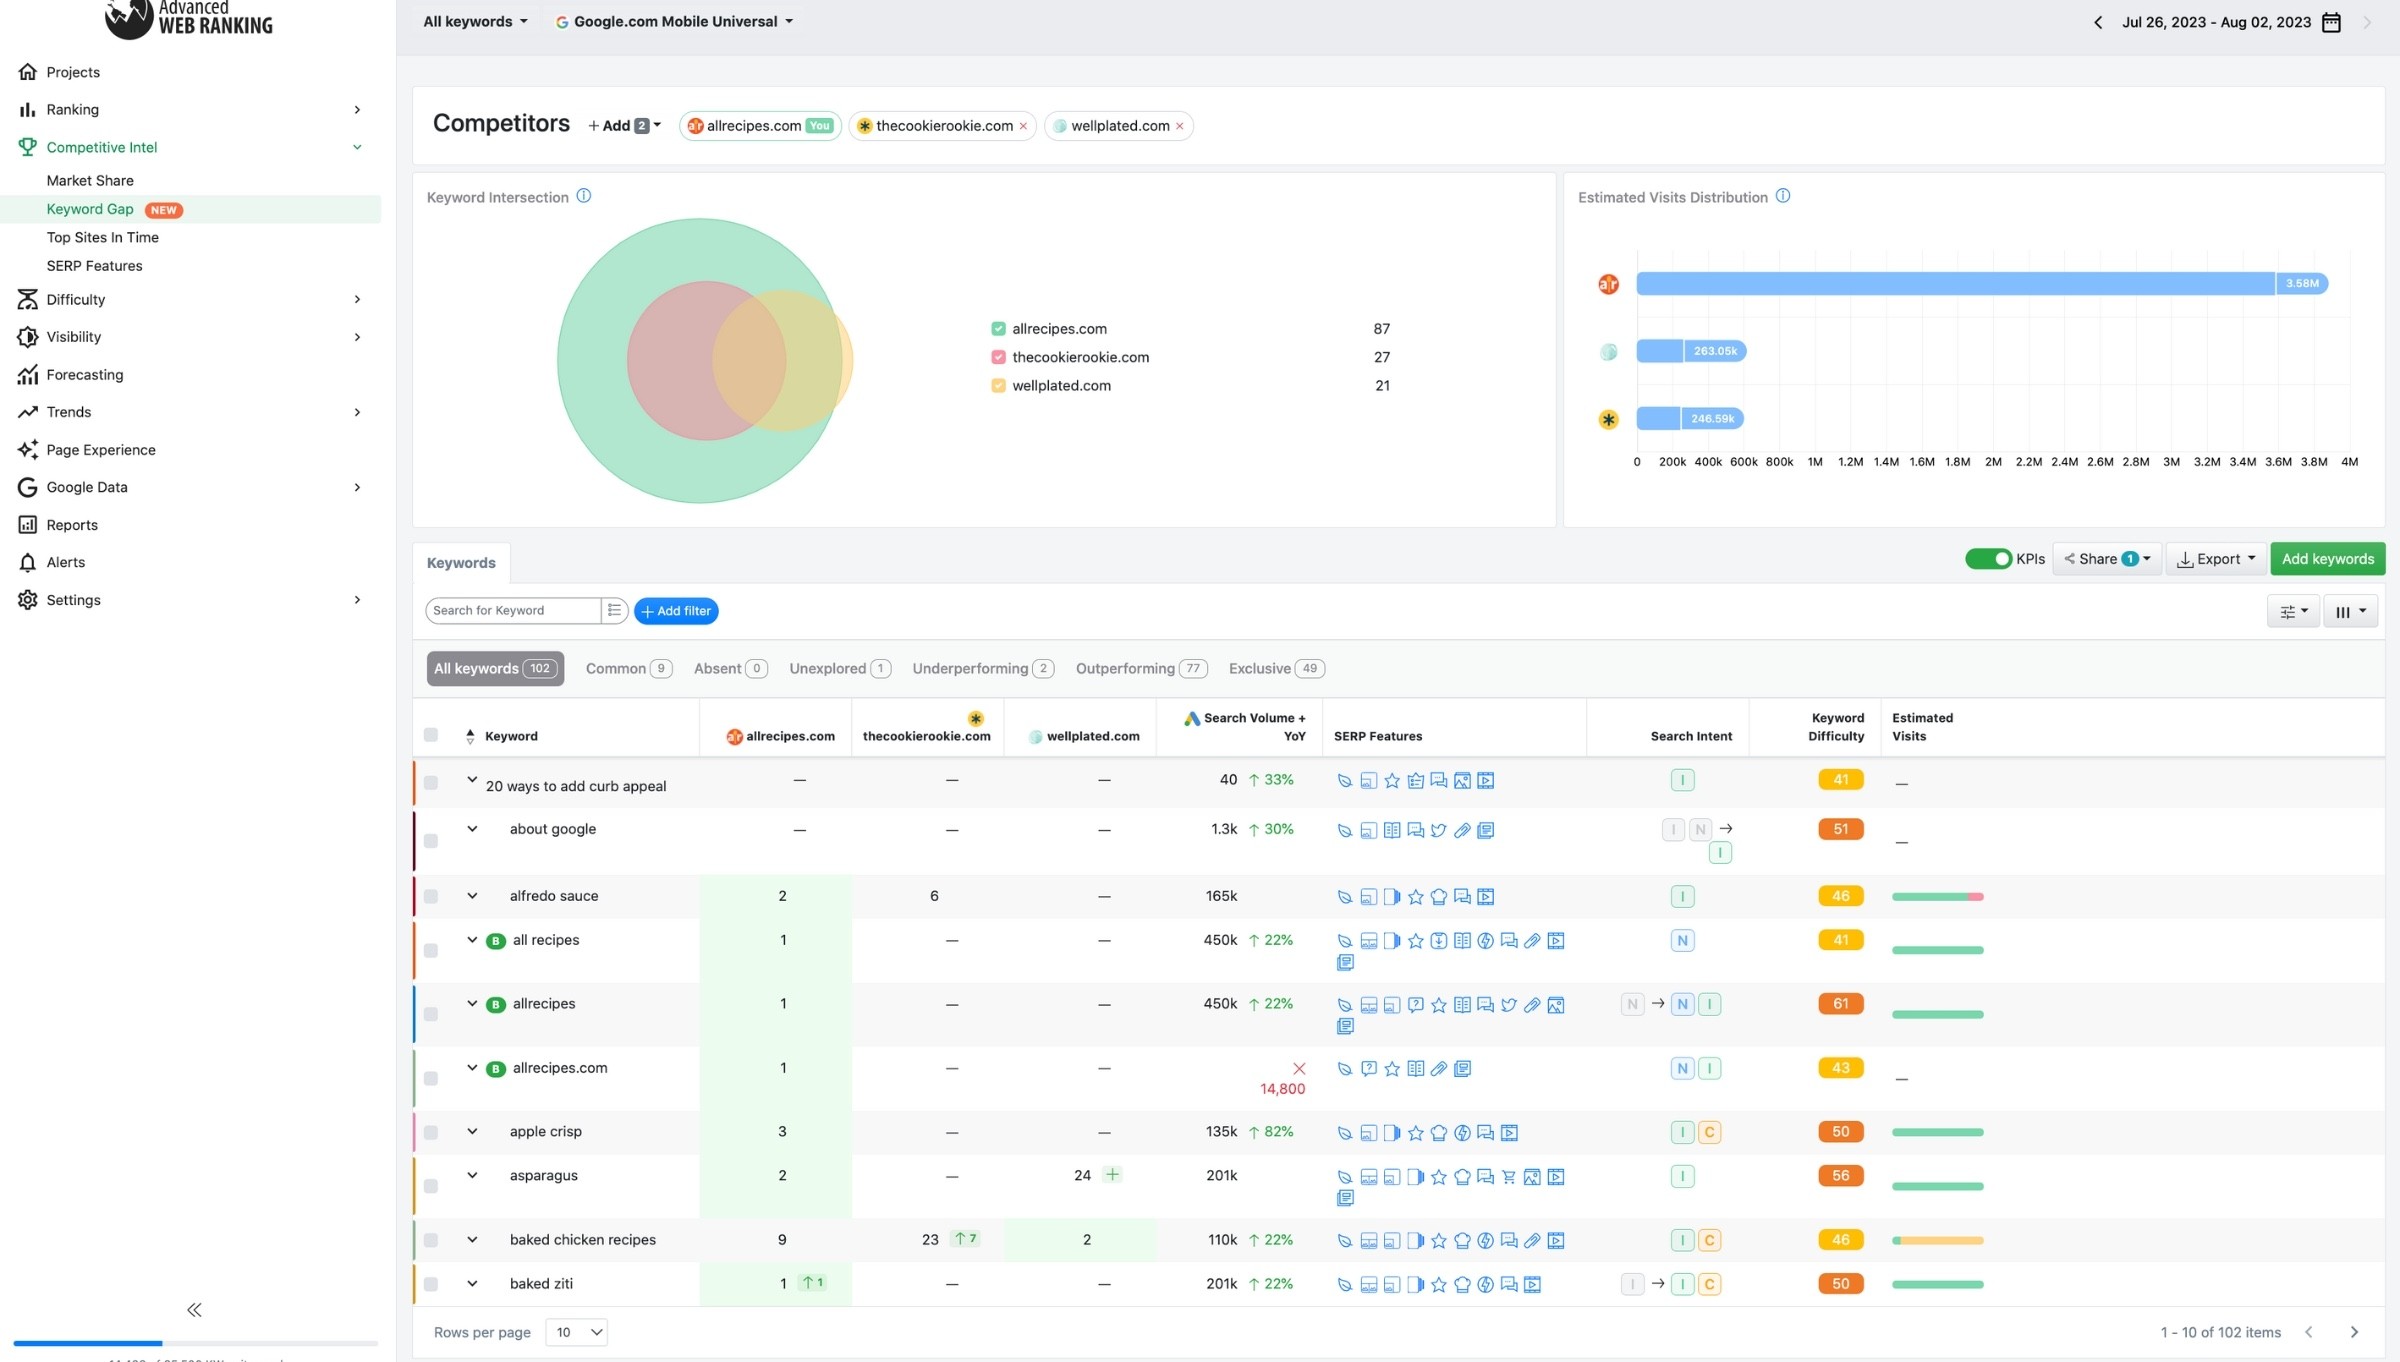
Task: Click plus icon beside asparagus wellplated rank
Action: [x=1112, y=1175]
